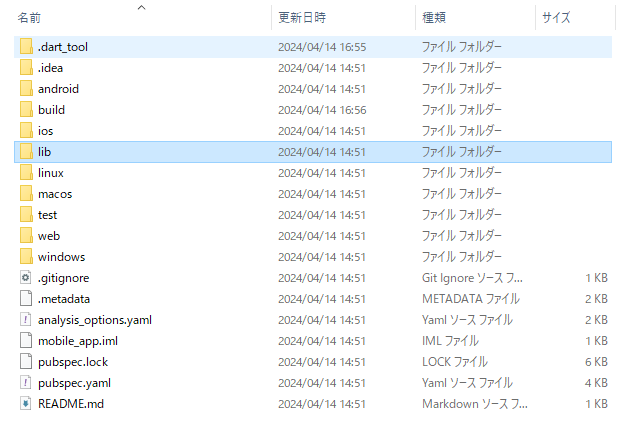631x429 pixels.
Task: Select the .gitignore file icon
Action: (x=26, y=278)
